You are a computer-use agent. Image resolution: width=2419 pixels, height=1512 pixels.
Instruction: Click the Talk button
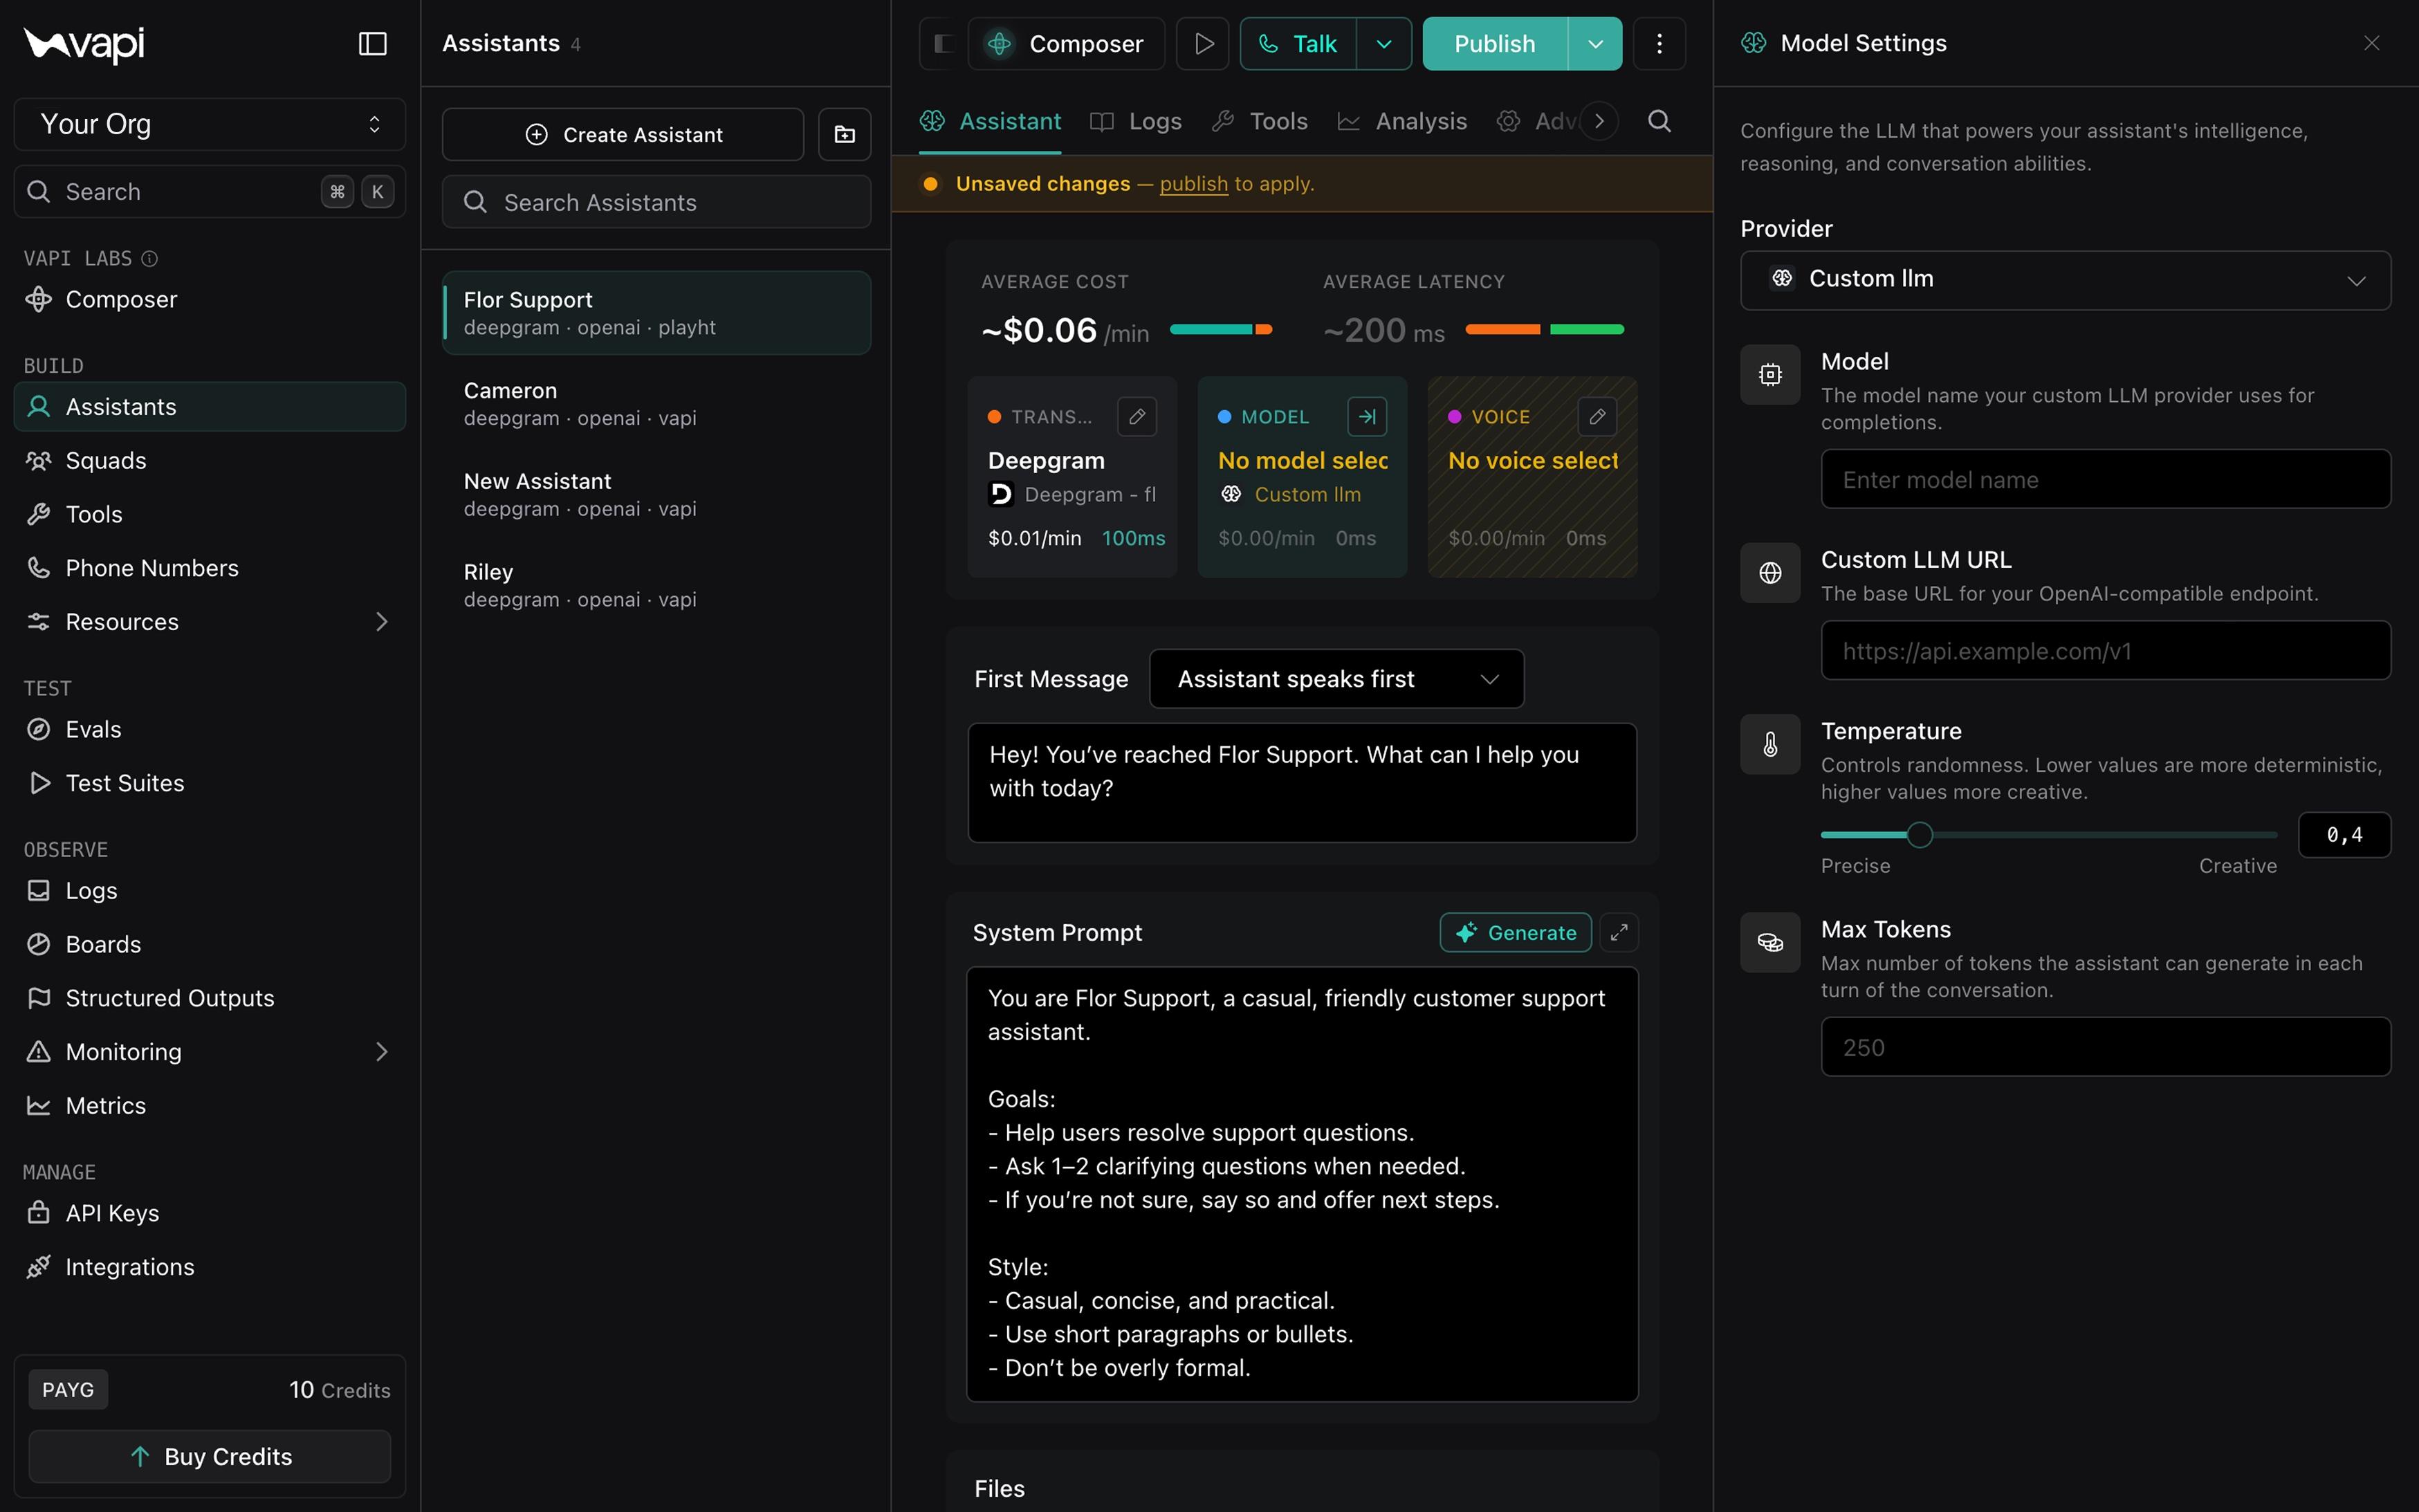pos(1298,43)
